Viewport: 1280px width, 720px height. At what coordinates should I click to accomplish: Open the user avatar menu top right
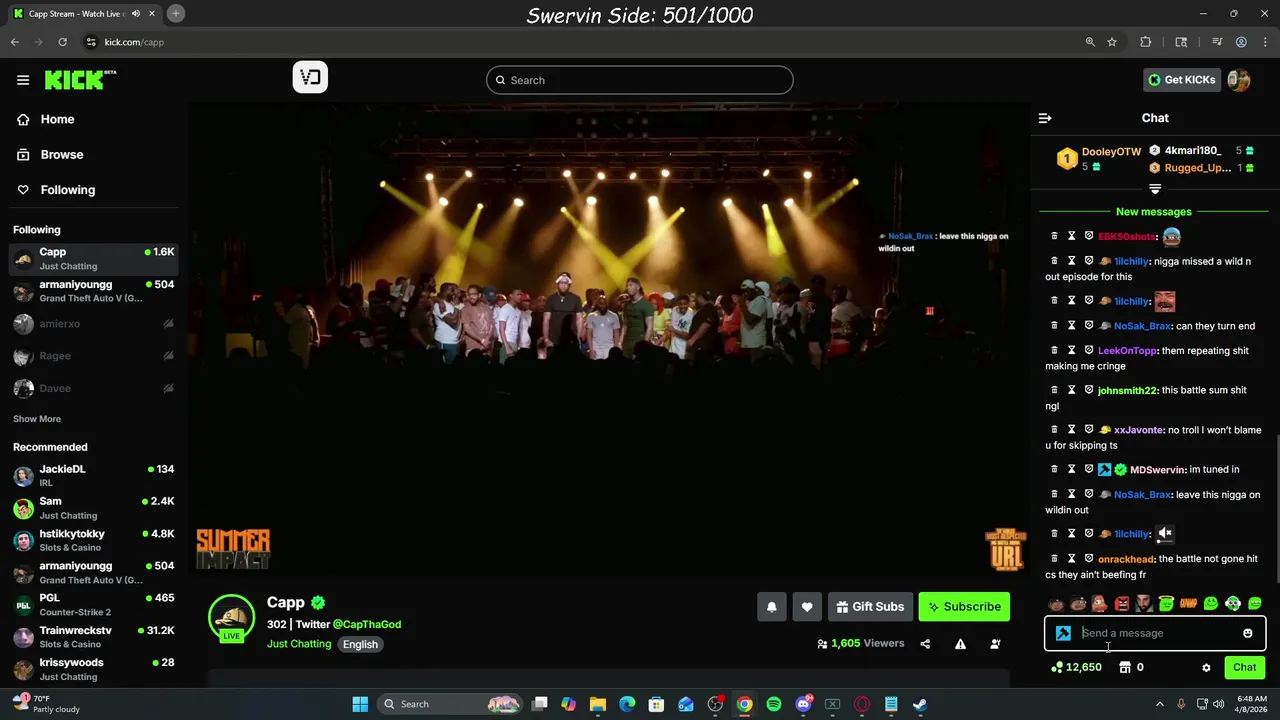(1239, 80)
